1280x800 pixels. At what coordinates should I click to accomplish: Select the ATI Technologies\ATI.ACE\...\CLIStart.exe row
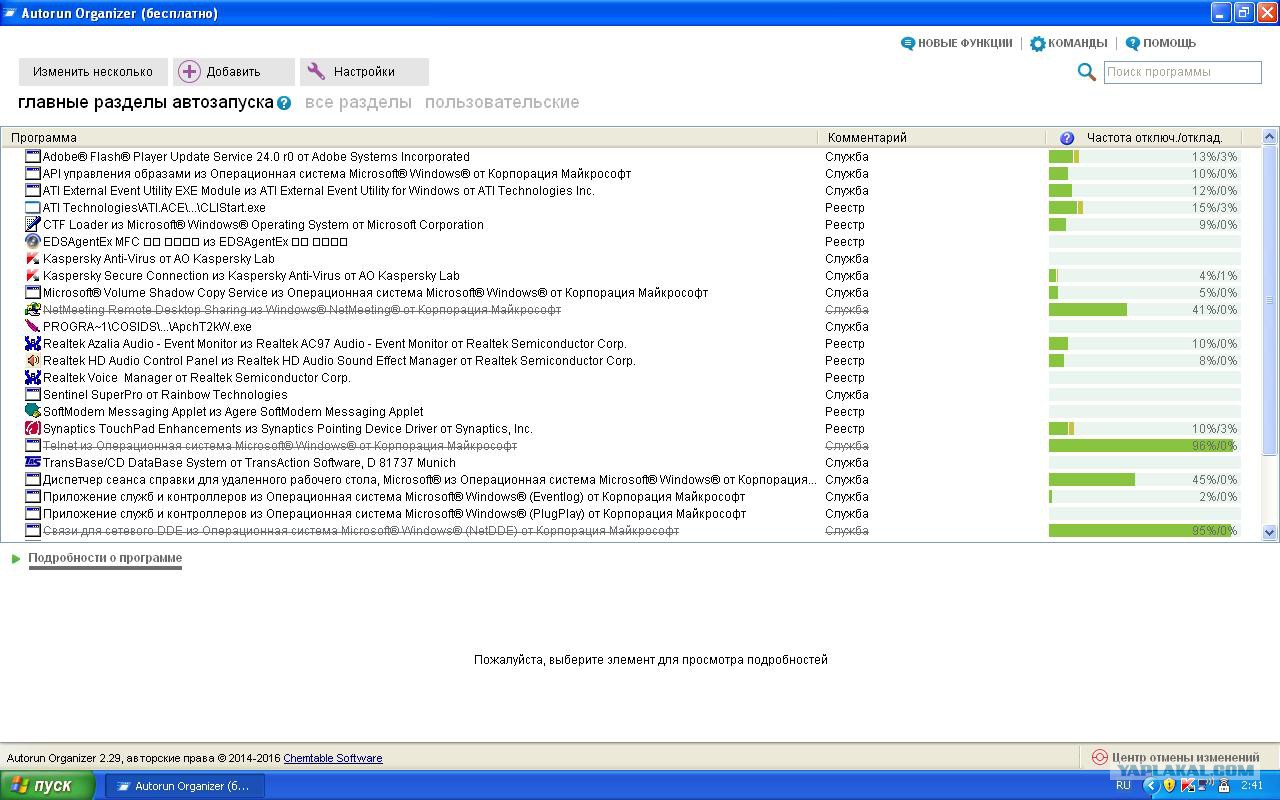pyautogui.click(x=632, y=208)
